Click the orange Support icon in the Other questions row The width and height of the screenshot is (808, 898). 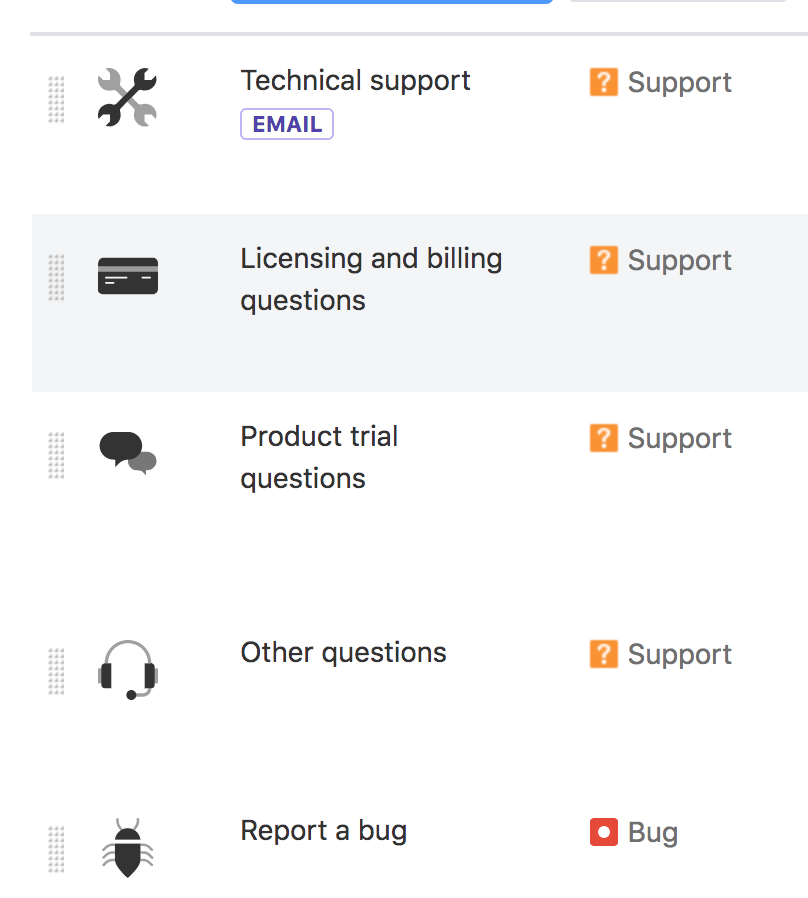(x=603, y=654)
